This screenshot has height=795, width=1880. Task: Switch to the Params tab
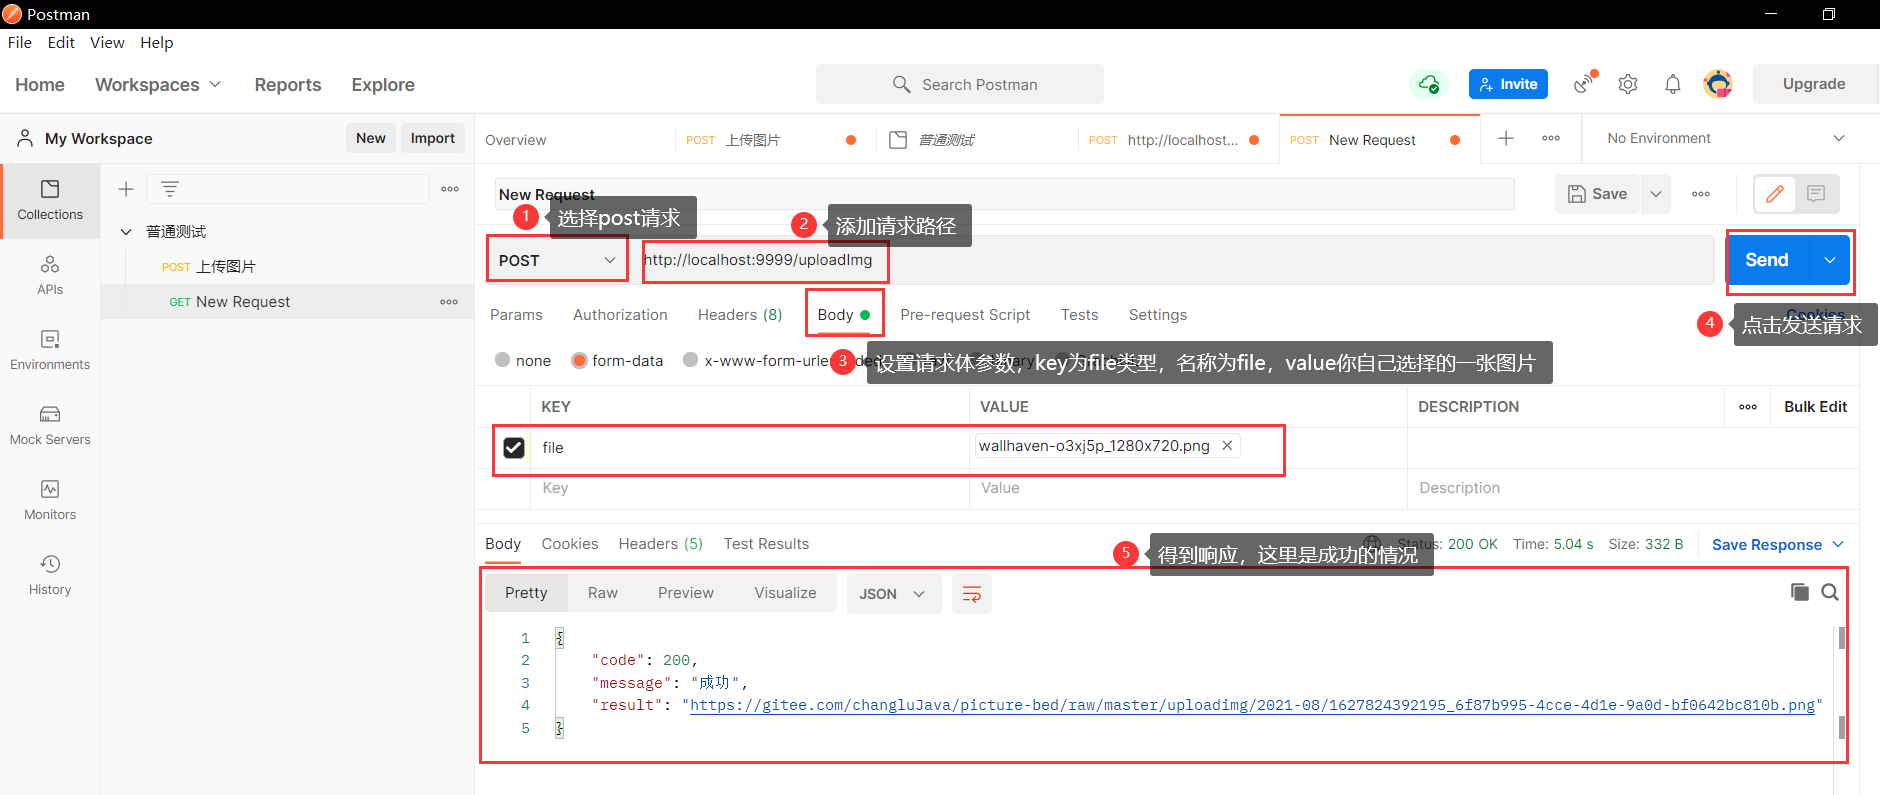click(516, 315)
